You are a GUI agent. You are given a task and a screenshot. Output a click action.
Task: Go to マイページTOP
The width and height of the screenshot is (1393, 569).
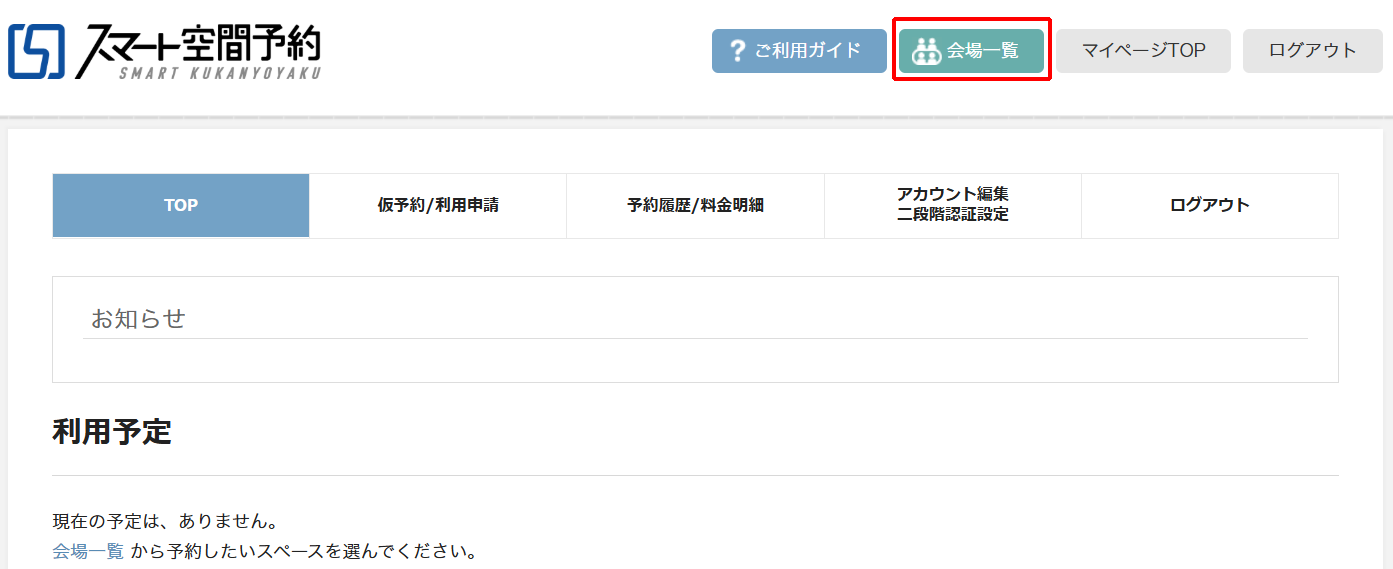pyautogui.click(x=1143, y=50)
